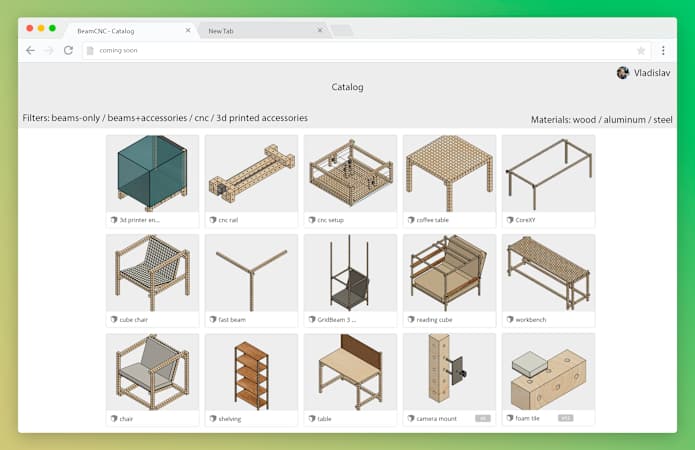Close the BeamCNC - Catalog tab
Image resolution: width=695 pixels, height=450 pixels.
pyautogui.click(x=188, y=30)
